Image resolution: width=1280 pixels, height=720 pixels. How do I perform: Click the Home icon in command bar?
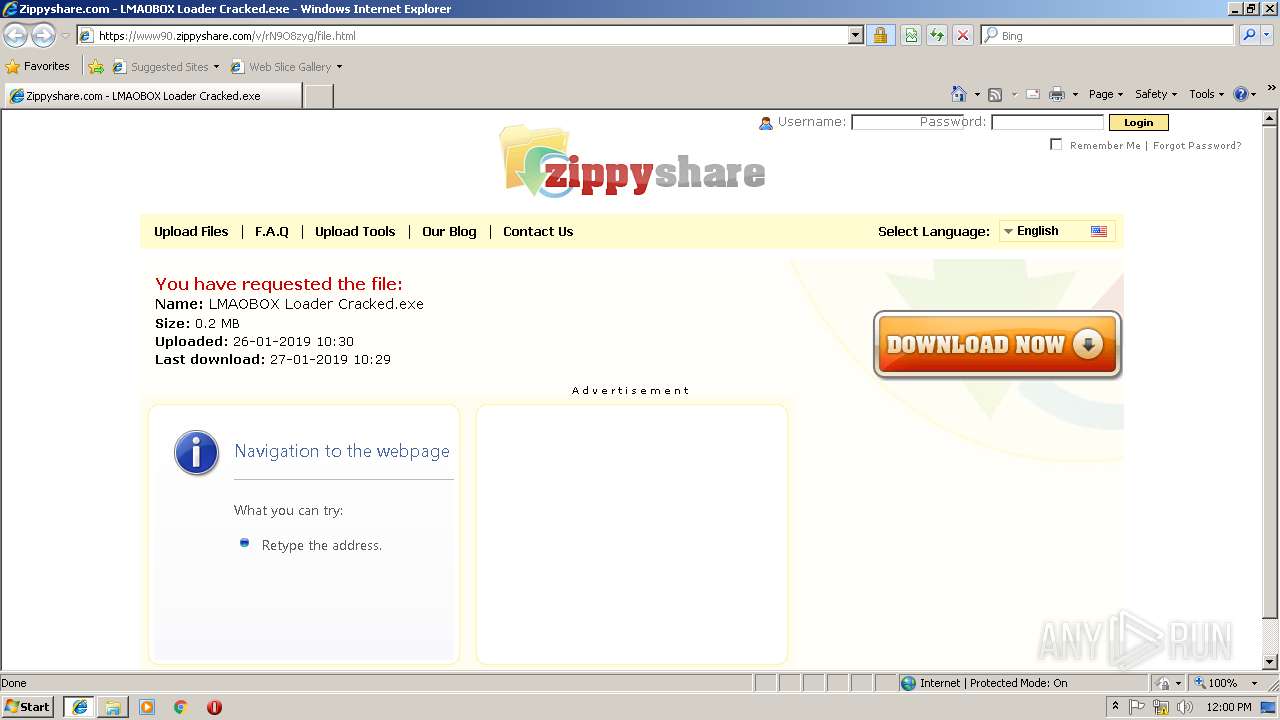click(x=959, y=94)
